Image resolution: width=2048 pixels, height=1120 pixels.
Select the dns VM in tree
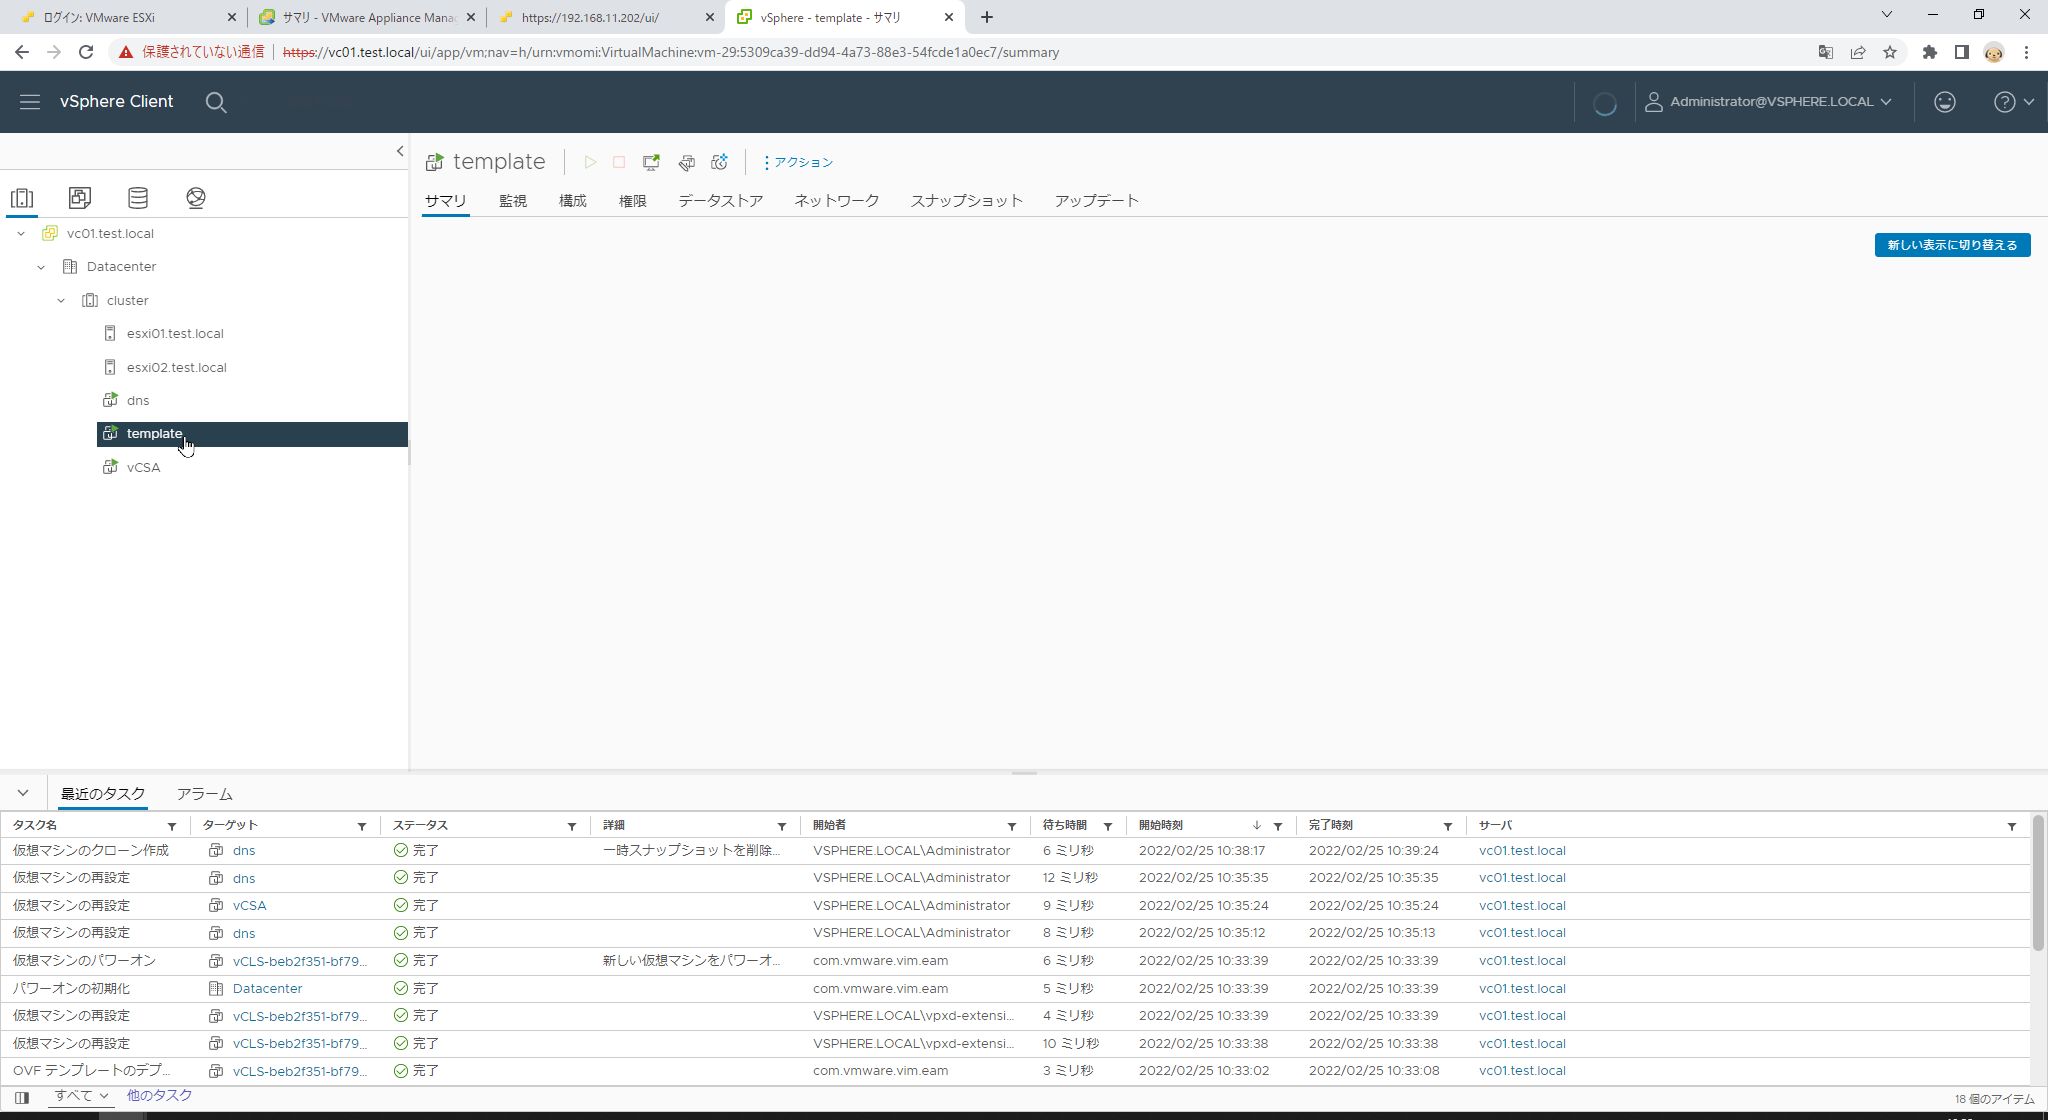pos(138,401)
